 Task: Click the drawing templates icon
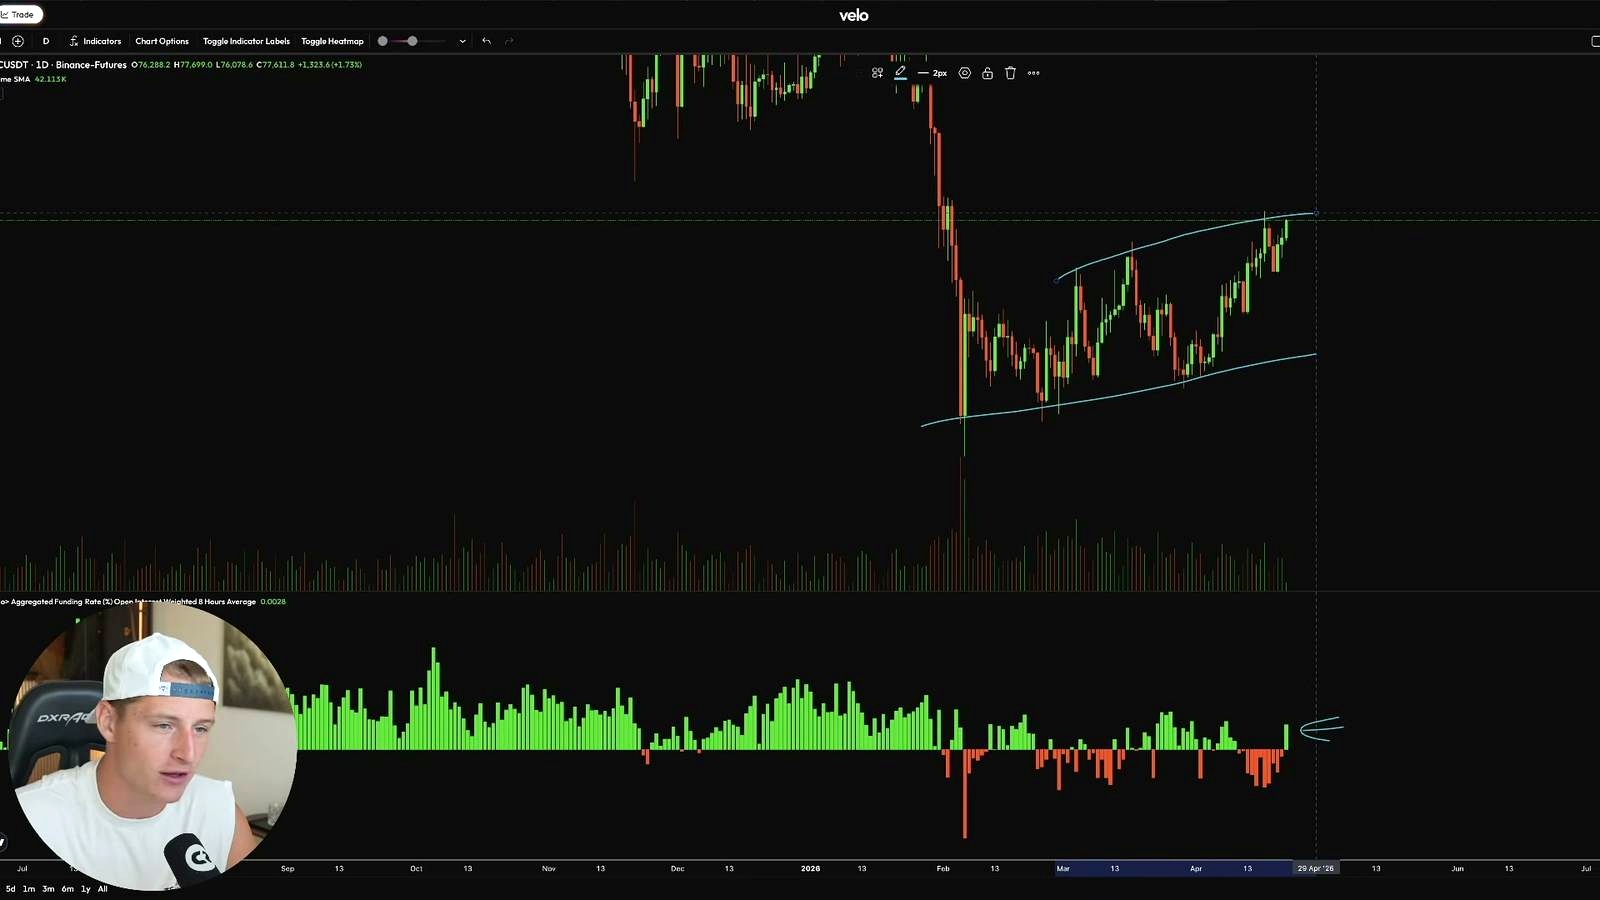[877, 73]
